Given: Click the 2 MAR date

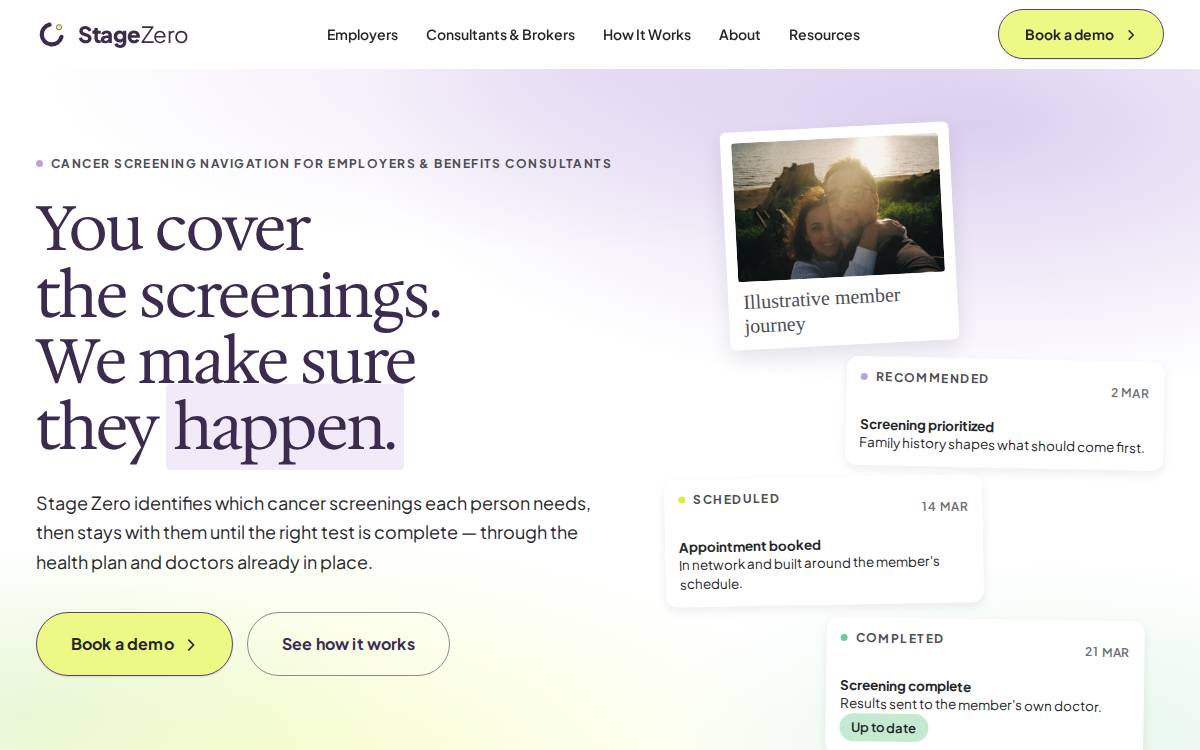Looking at the screenshot, I should (x=1130, y=393).
